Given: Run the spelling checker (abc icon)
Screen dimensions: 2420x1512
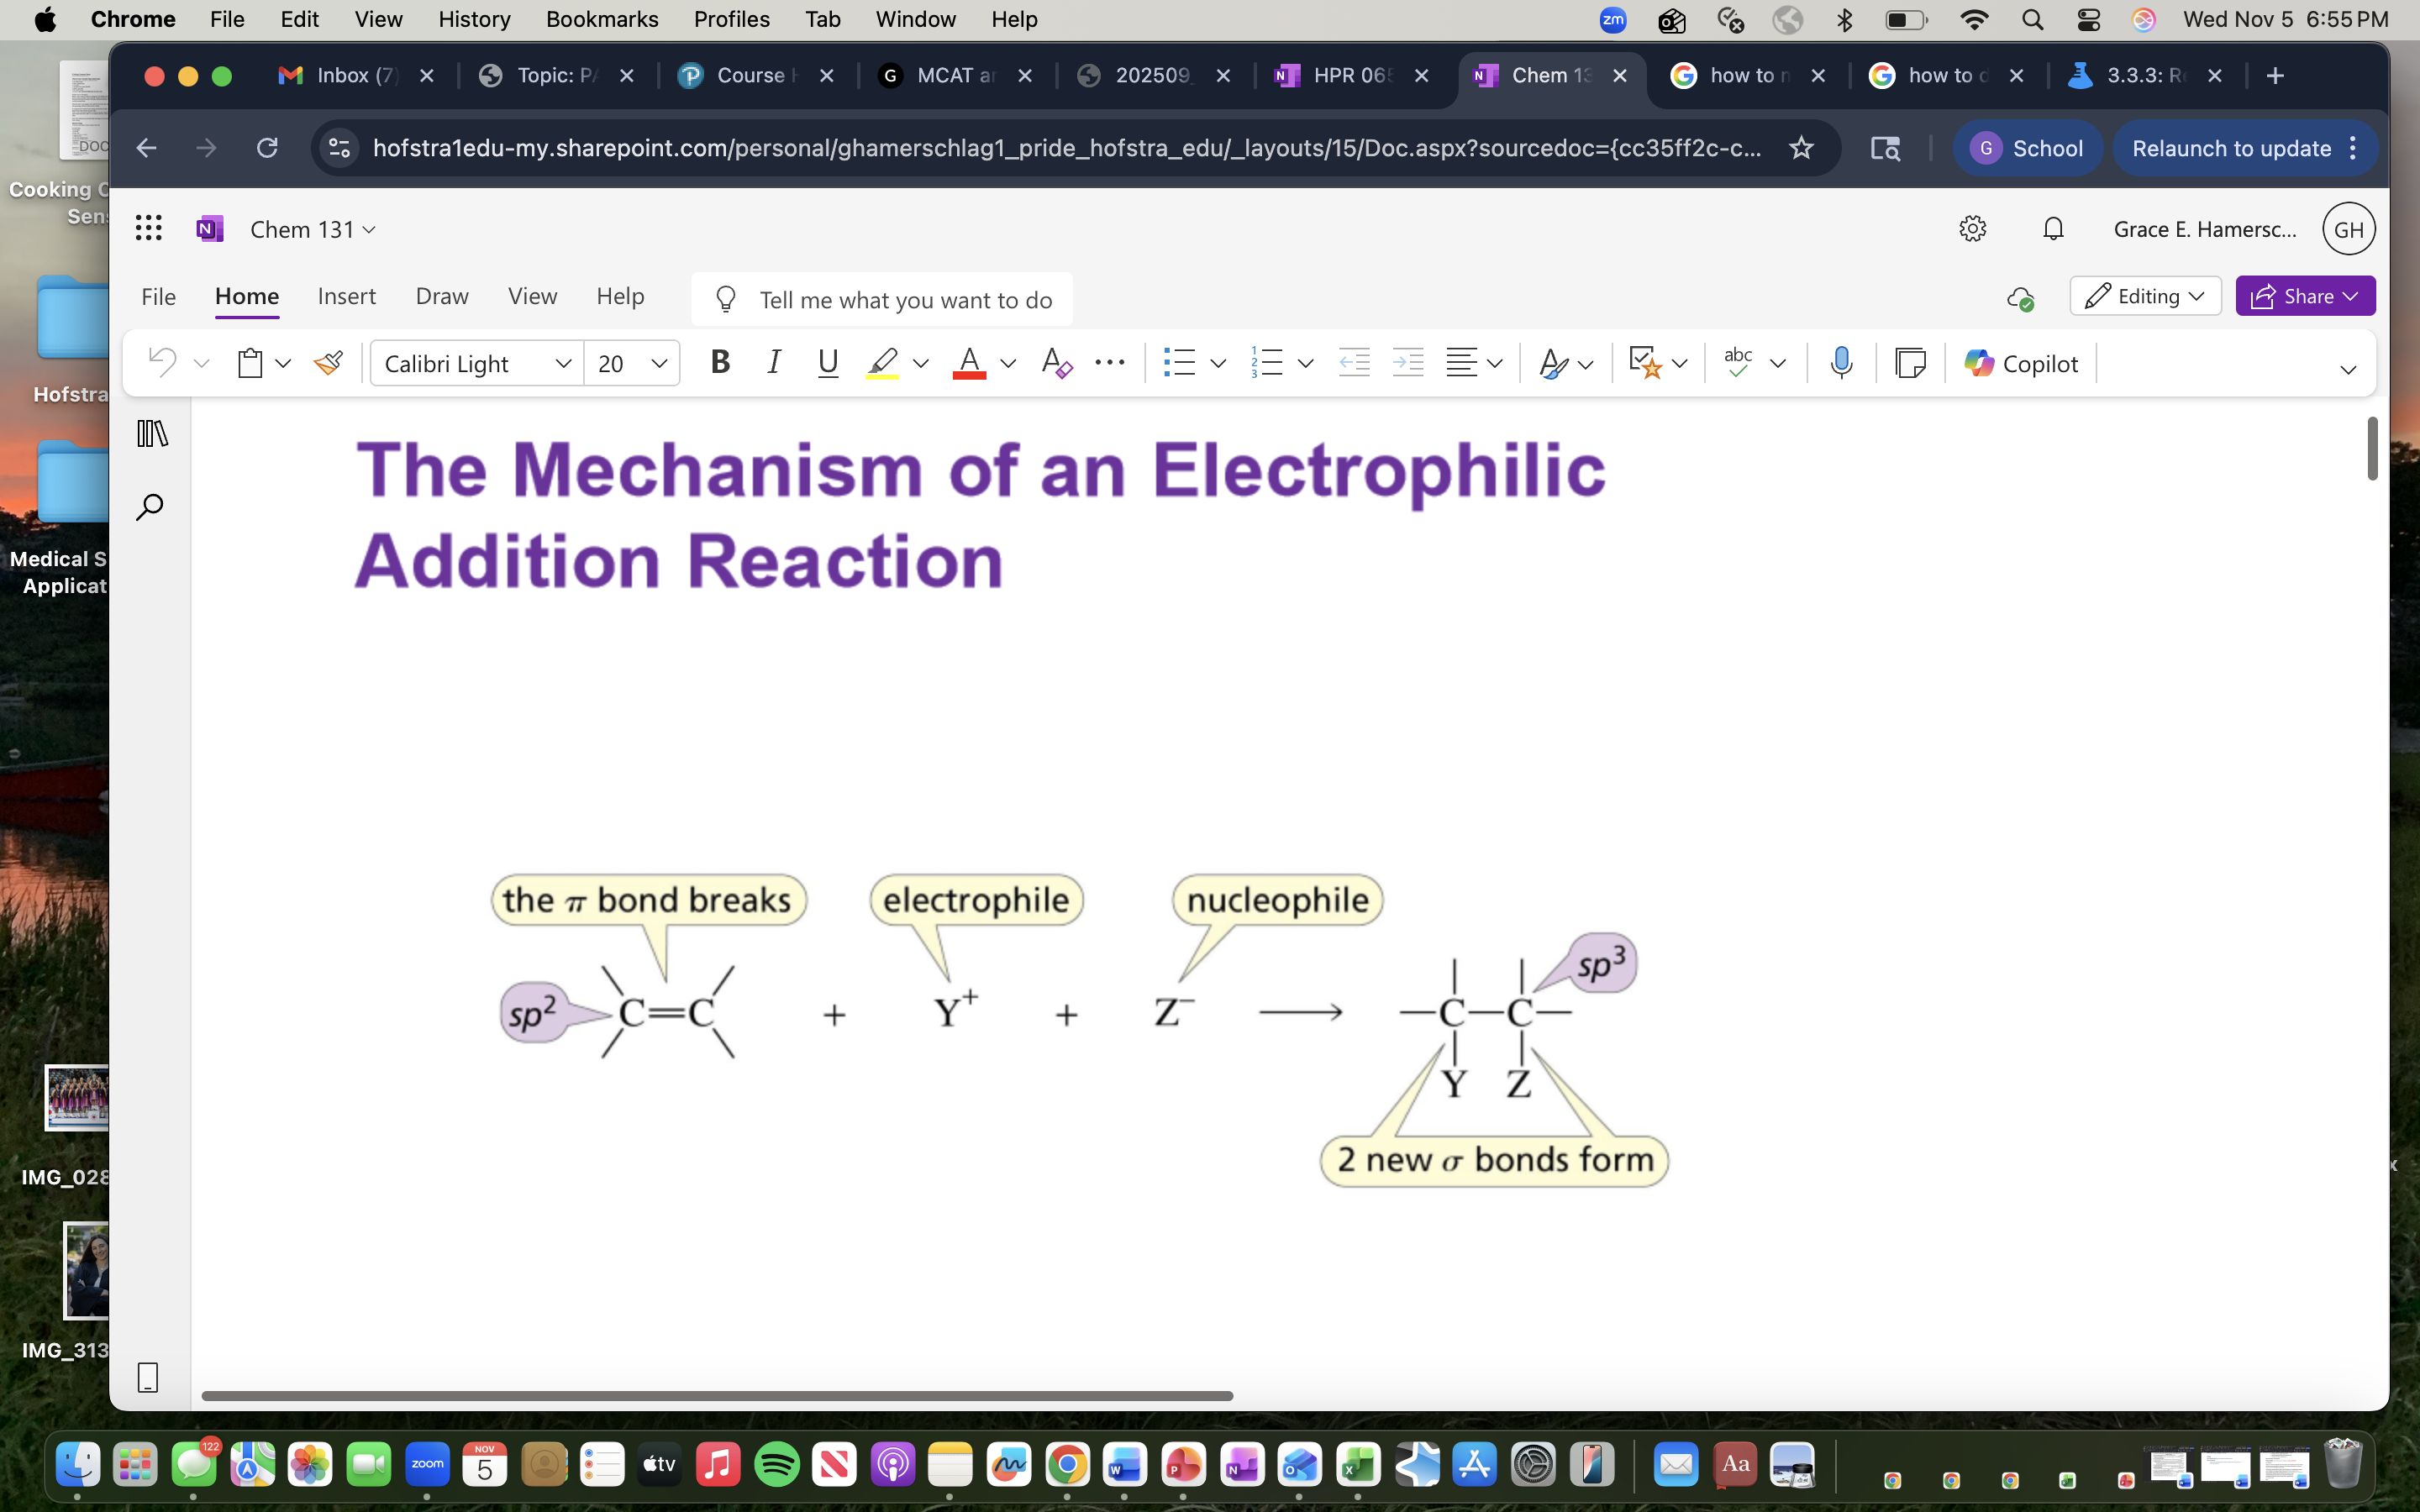Looking at the screenshot, I should pyautogui.click(x=1737, y=363).
